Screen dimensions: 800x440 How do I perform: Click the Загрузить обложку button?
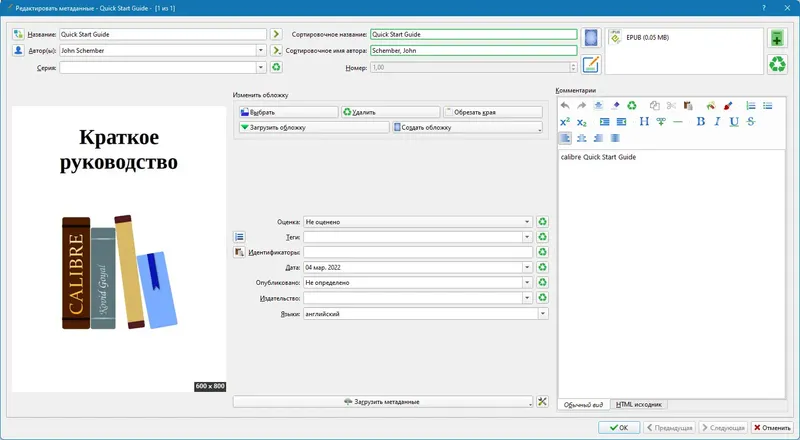pos(314,128)
